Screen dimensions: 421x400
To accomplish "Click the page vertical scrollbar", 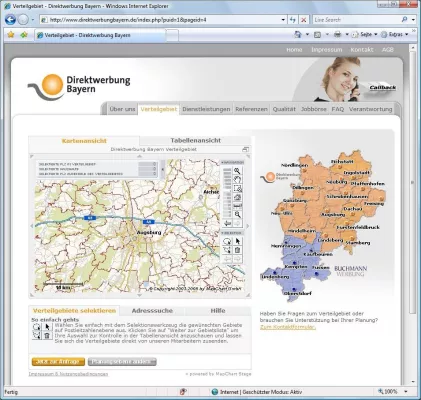I will pos(413,182).
